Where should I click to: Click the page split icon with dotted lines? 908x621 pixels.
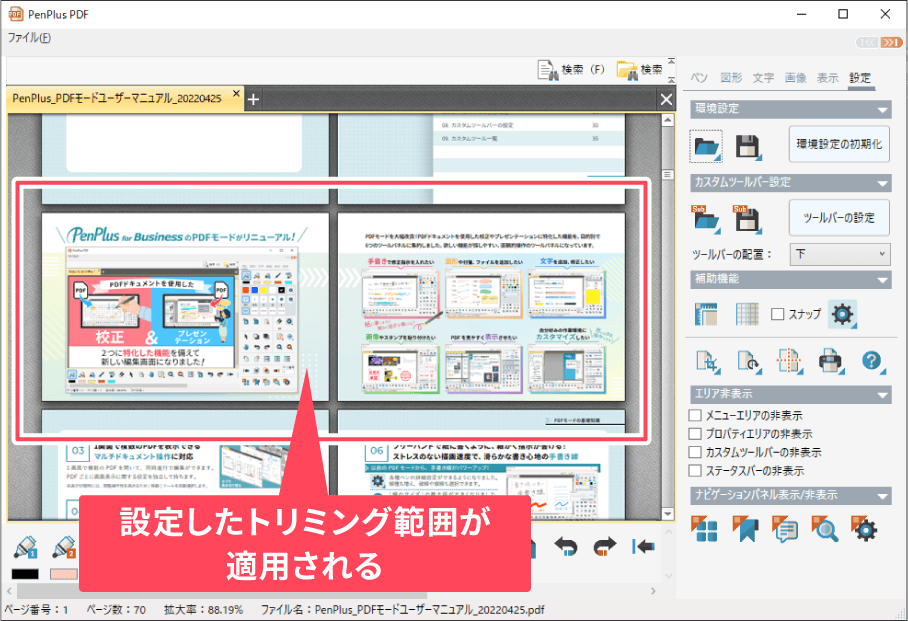[x=789, y=361]
